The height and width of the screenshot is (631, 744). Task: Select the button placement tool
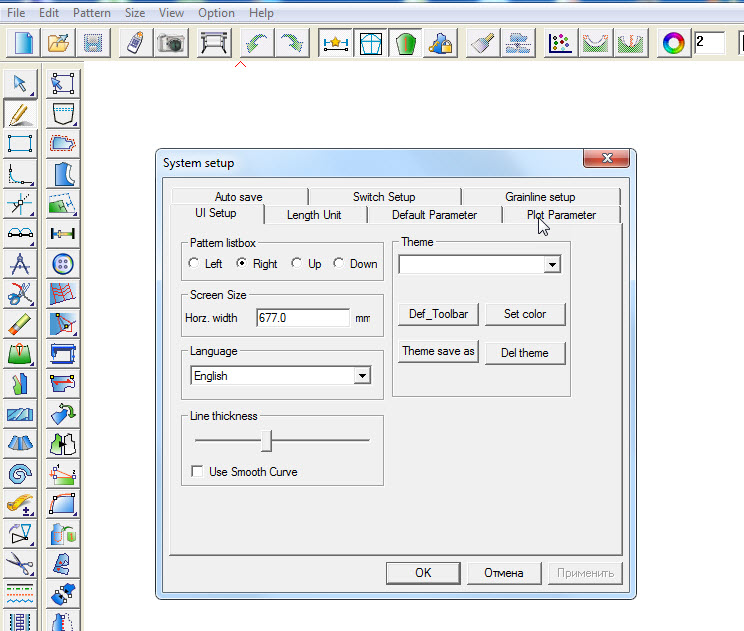[x=64, y=265]
